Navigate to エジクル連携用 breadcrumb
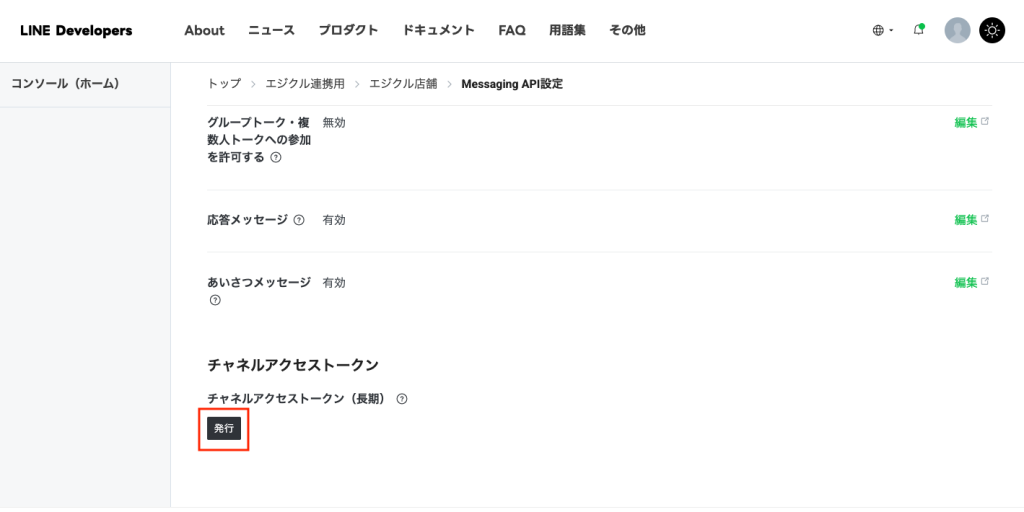This screenshot has height=512, width=1024. click(x=305, y=84)
